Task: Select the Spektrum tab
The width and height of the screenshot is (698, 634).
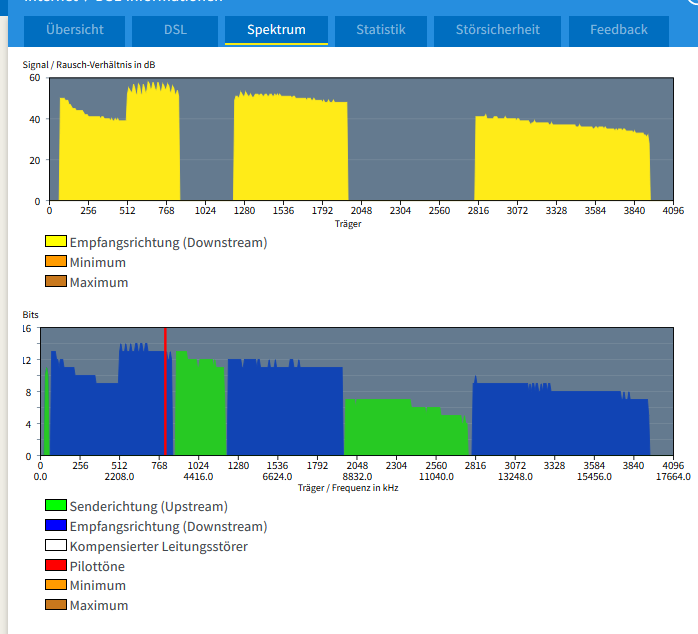Action: coord(276,30)
